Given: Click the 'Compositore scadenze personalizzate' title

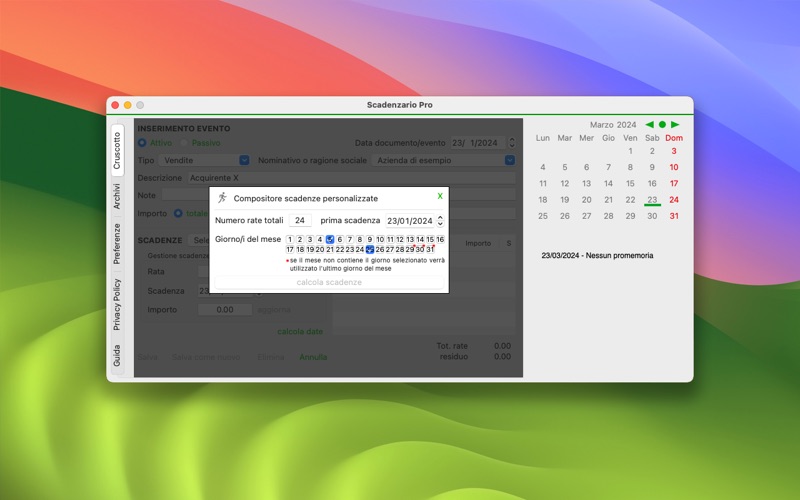Looking at the screenshot, I should [x=306, y=198].
